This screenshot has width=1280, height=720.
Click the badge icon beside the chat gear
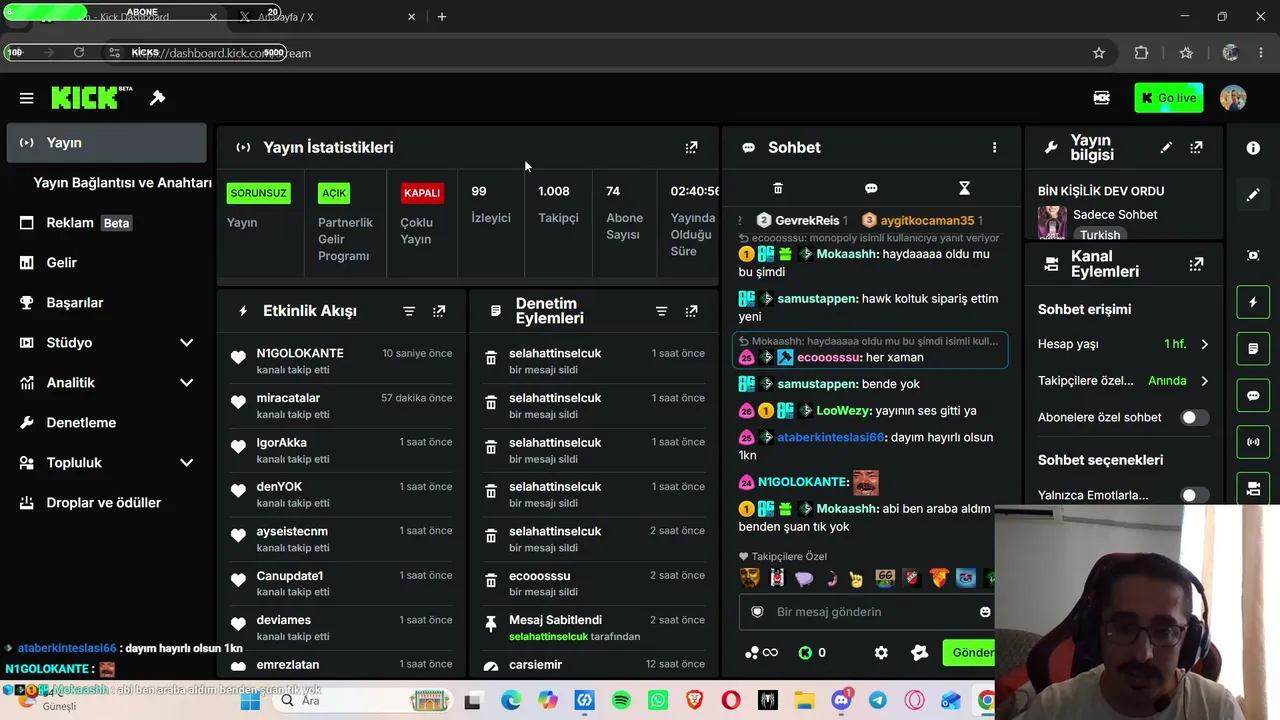coord(920,653)
